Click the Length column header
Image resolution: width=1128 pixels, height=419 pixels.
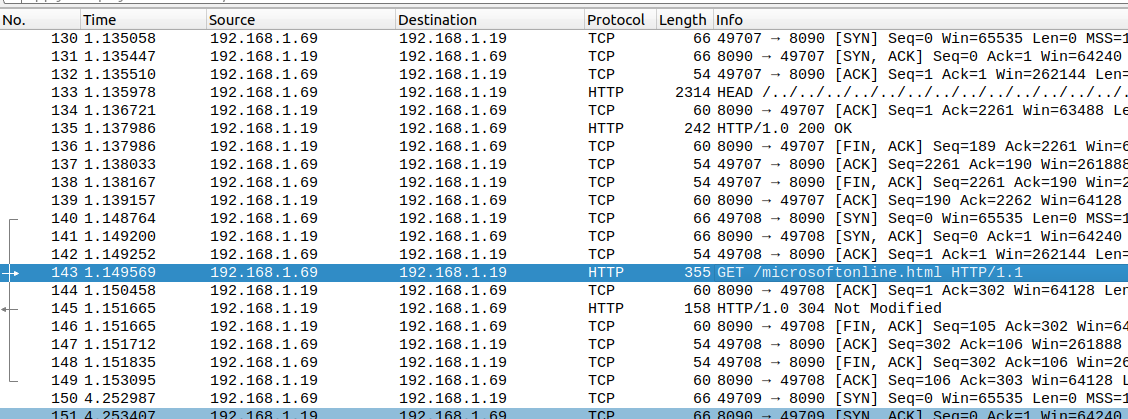(x=683, y=20)
